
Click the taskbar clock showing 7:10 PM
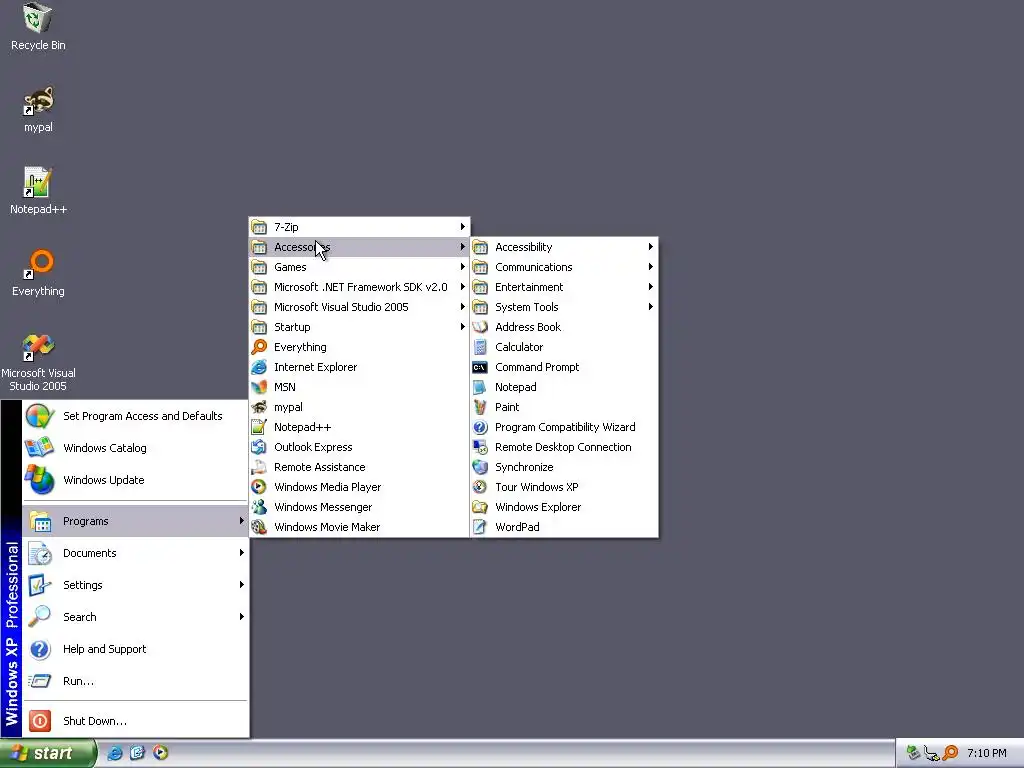987,754
